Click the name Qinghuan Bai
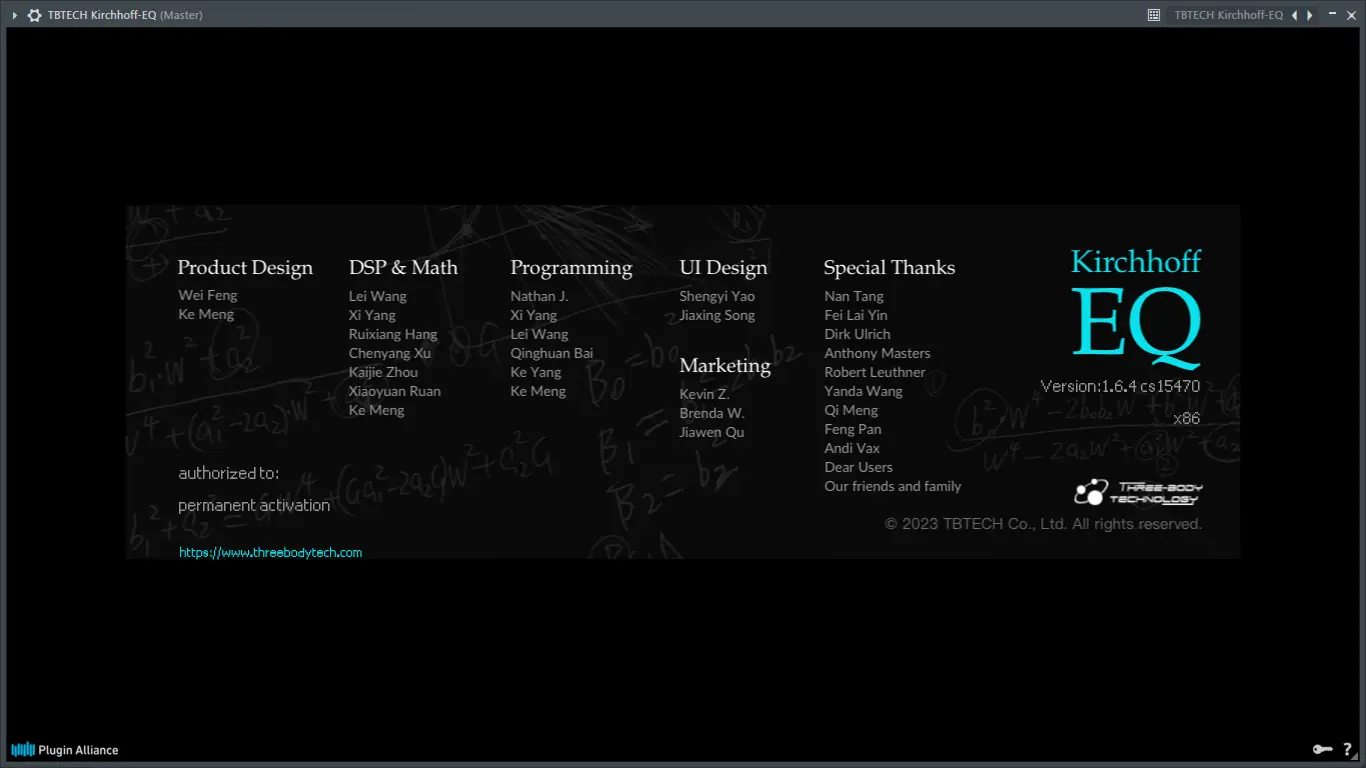Image resolution: width=1366 pixels, height=768 pixels. tap(552, 353)
